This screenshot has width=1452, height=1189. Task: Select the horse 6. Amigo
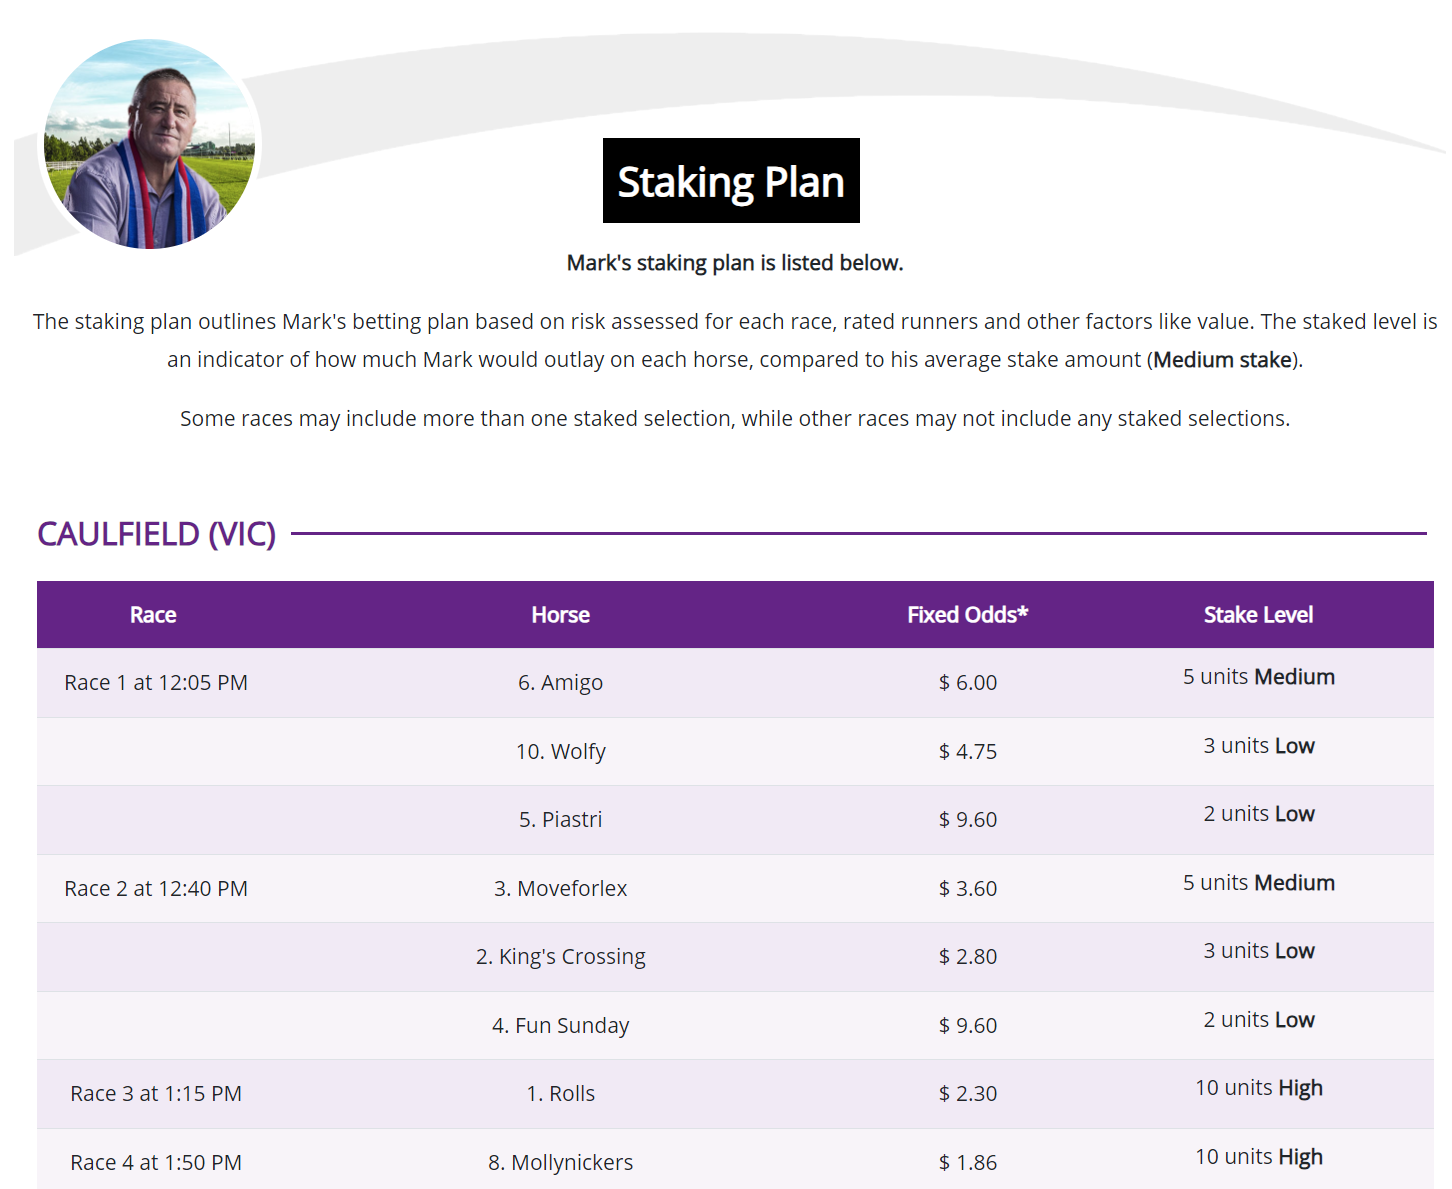click(560, 682)
